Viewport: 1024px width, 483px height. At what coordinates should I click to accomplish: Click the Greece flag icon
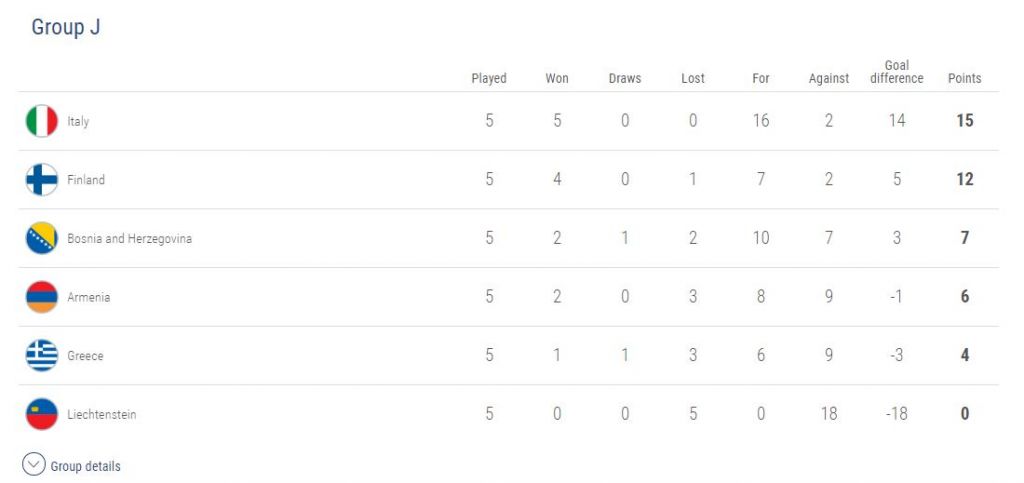point(42,356)
